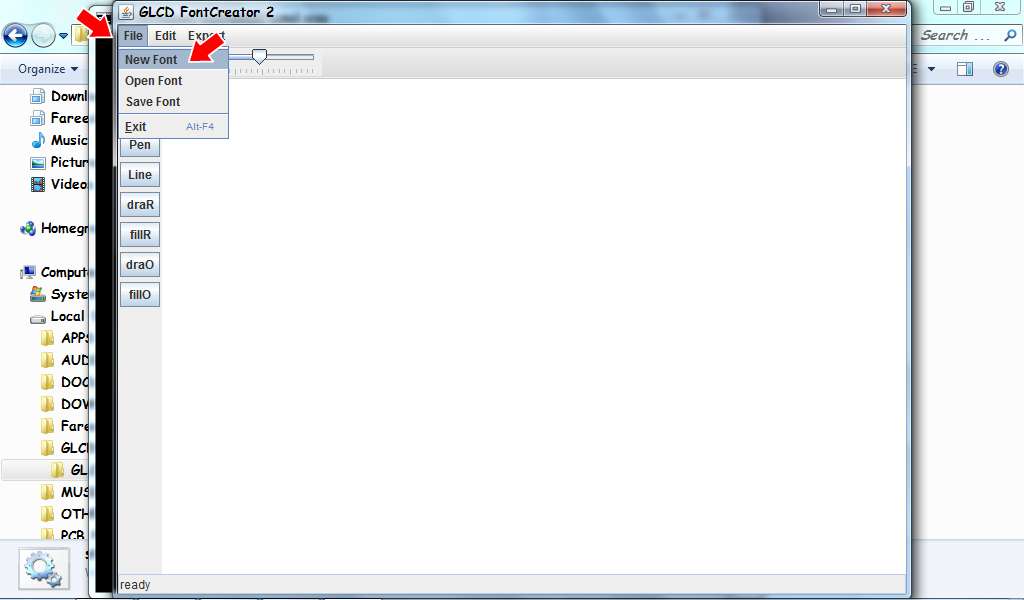The height and width of the screenshot is (600, 1024).
Task: Choose New Font from the File menu
Action: tap(150, 59)
